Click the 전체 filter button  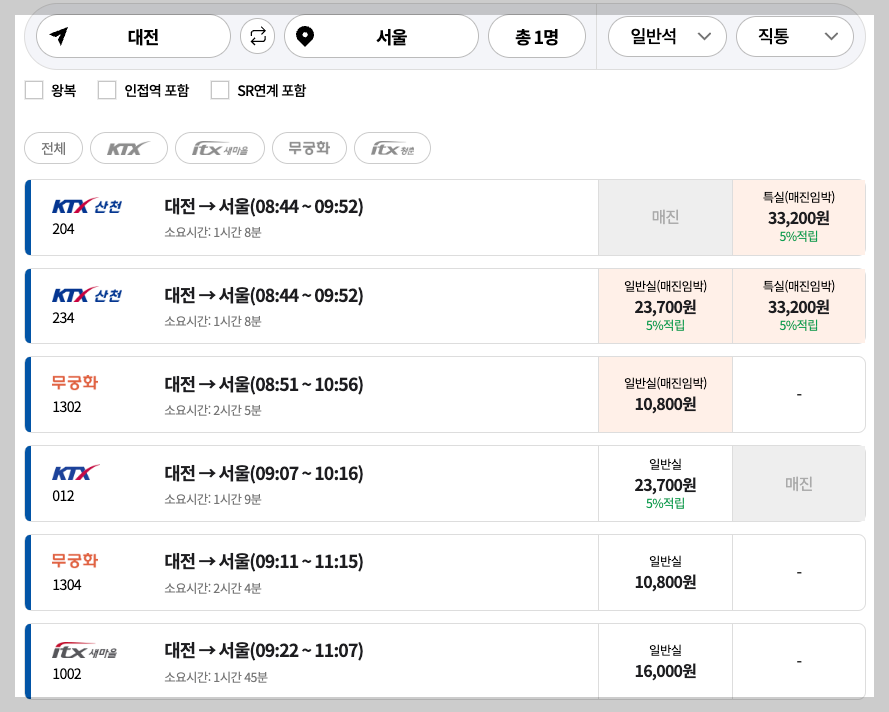pyautogui.click(x=53, y=147)
